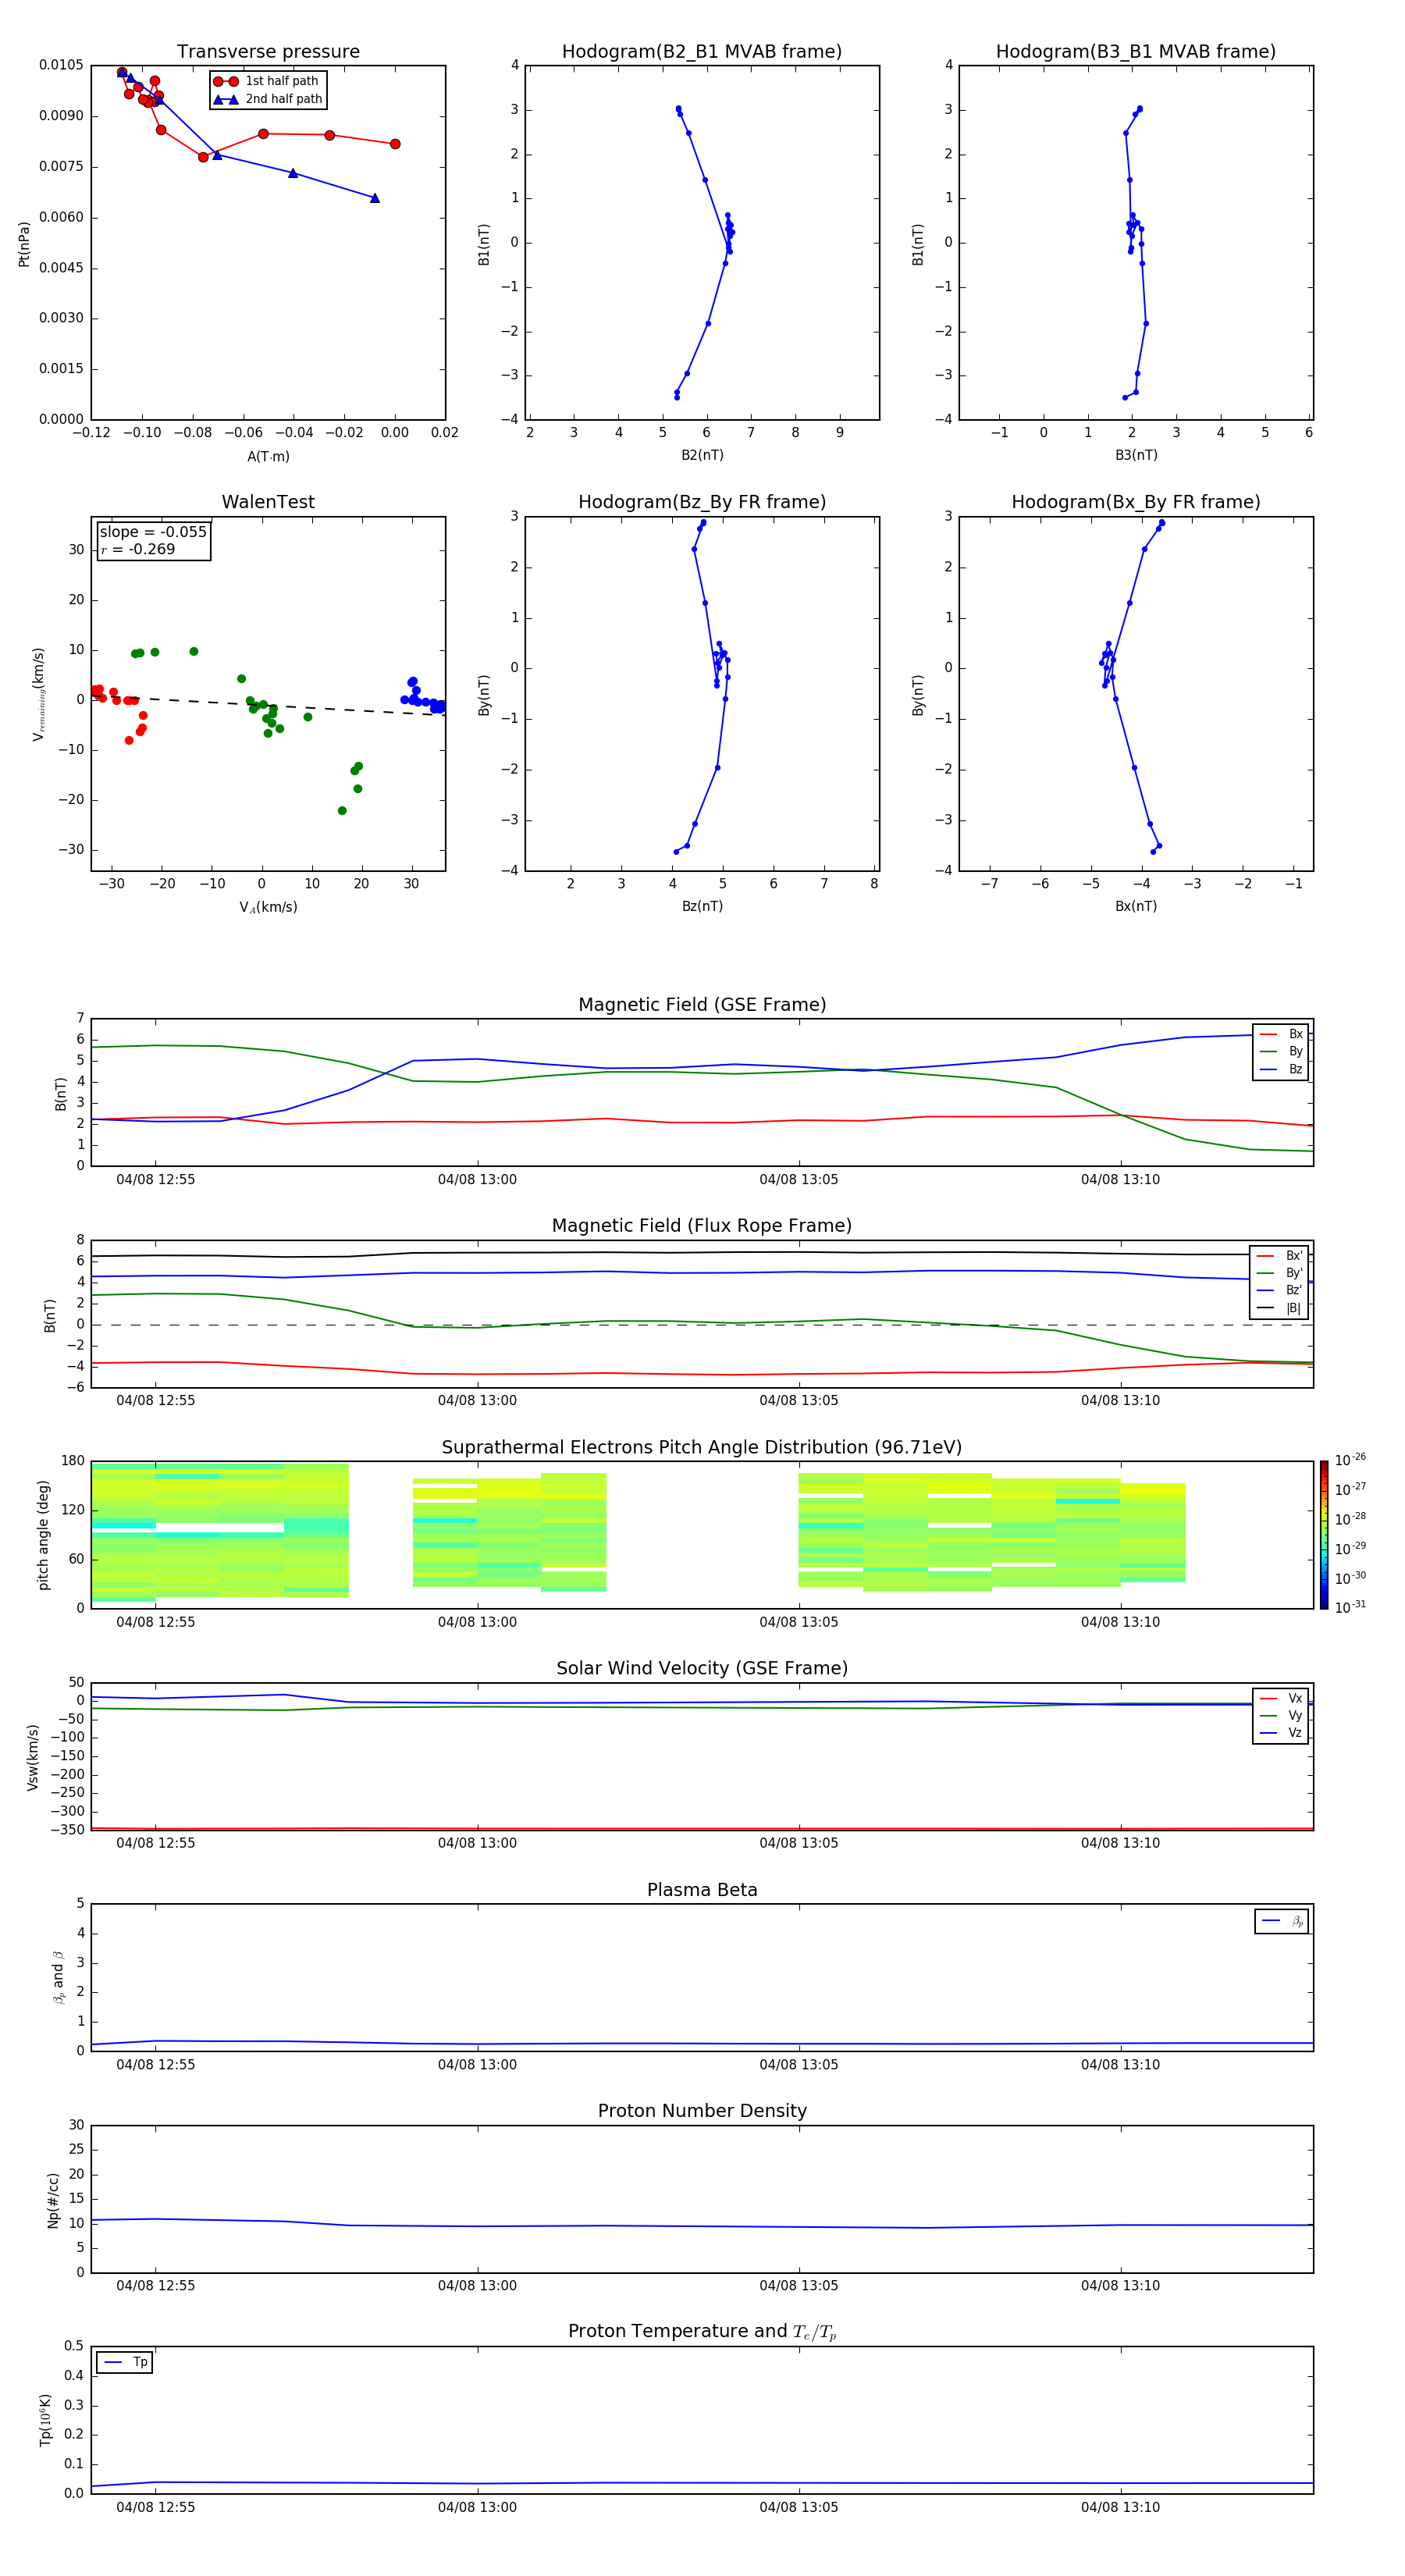Image resolution: width=1405 pixels, height=2576 pixels.
Task: Select the 'B2(nT)' x-axis label
Action: click(702, 455)
